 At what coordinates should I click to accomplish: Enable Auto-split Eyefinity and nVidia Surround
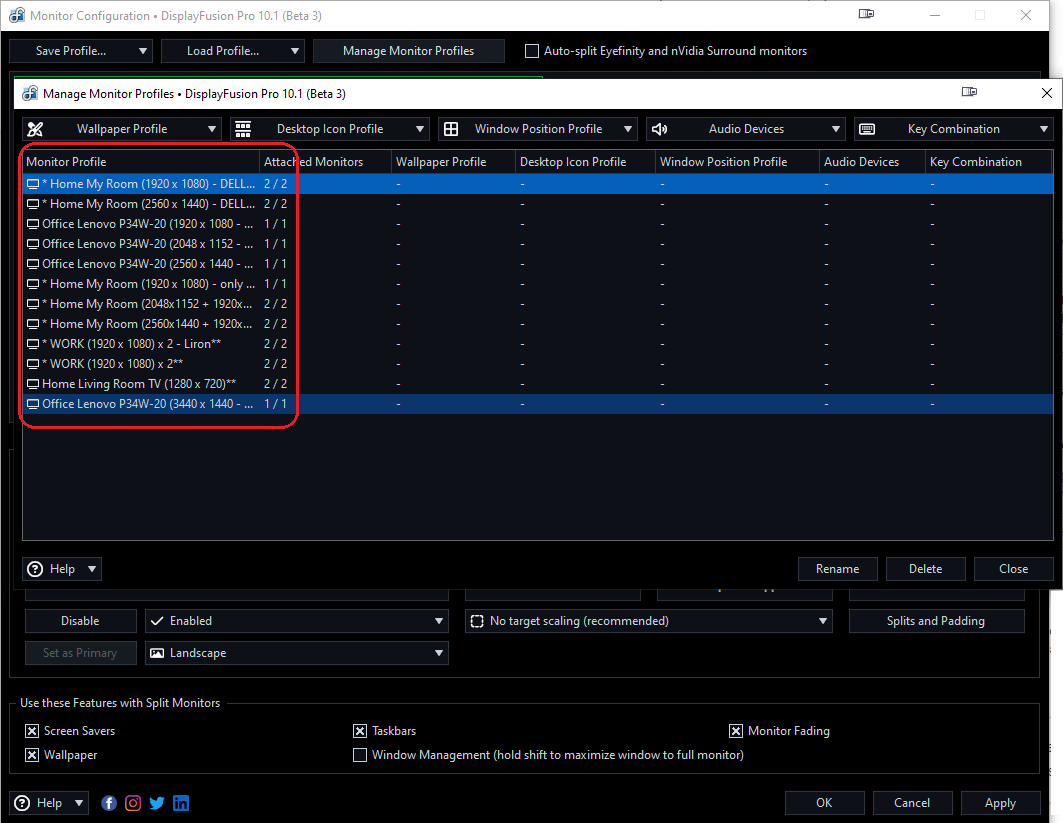[532, 51]
